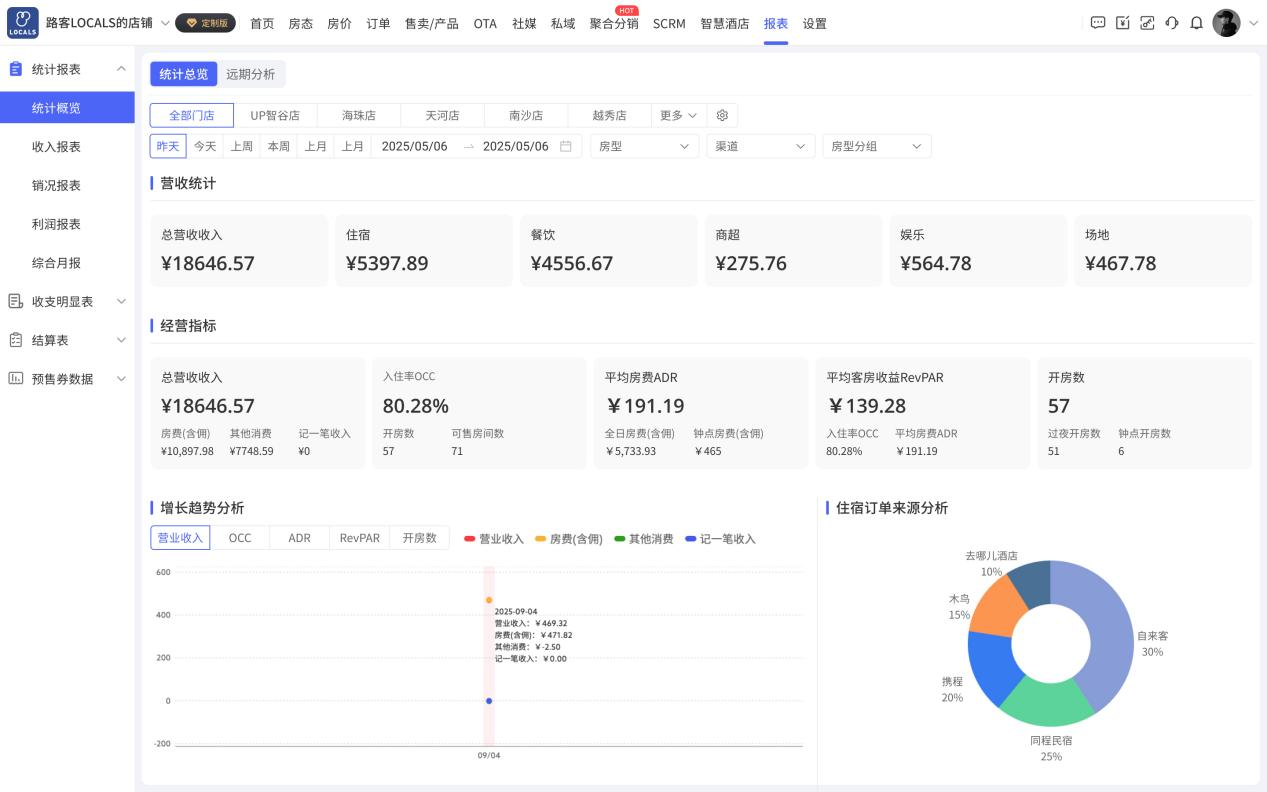
Task: Open customer support headset icon
Action: [x=1172, y=23]
